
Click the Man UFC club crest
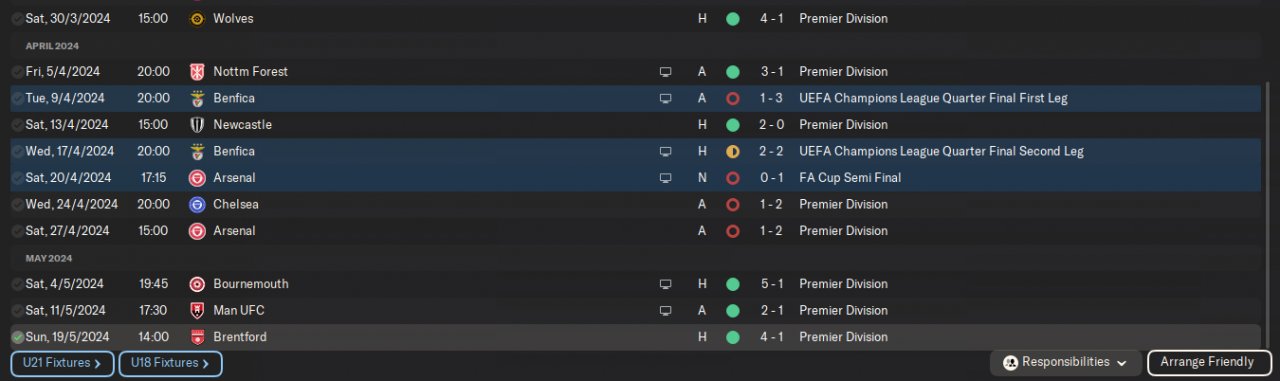click(x=197, y=311)
